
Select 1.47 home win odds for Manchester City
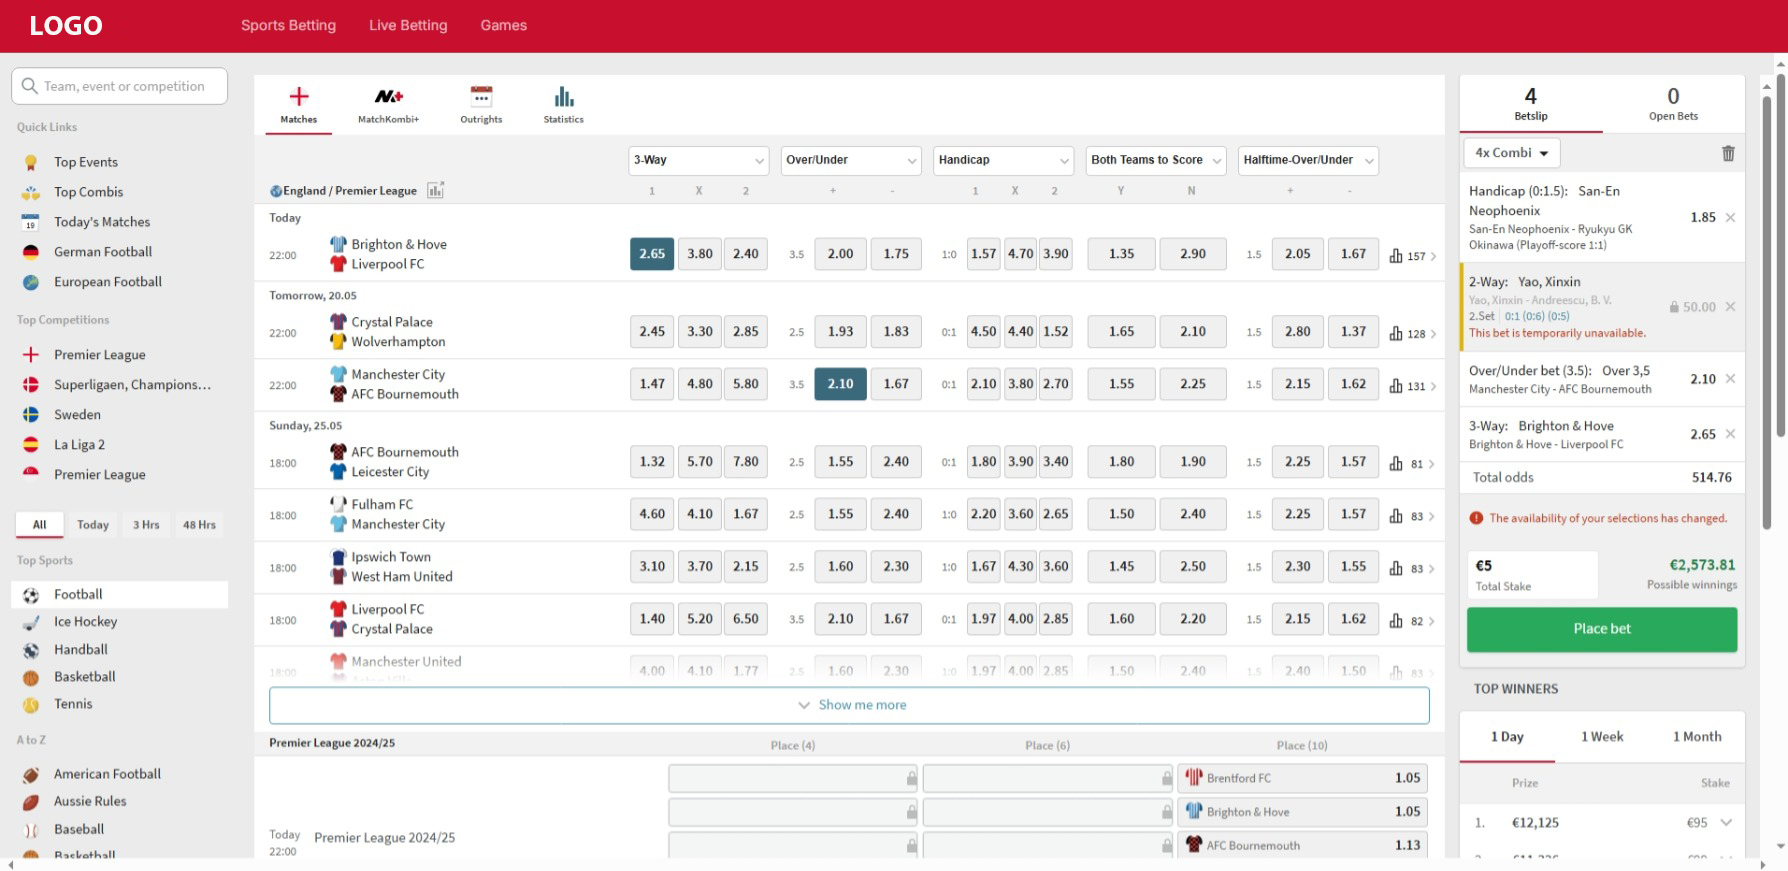tap(652, 384)
